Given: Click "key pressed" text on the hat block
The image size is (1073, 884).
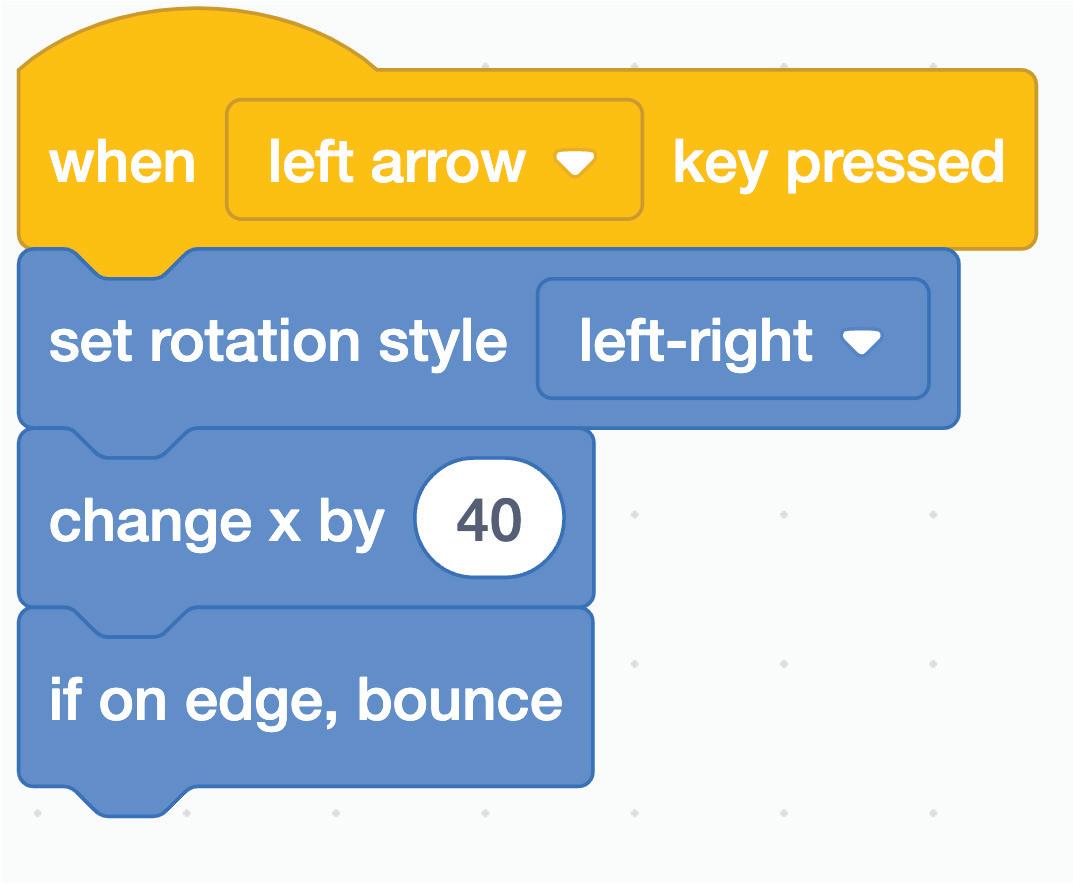Looking at the screenshot, I should 838,162.
